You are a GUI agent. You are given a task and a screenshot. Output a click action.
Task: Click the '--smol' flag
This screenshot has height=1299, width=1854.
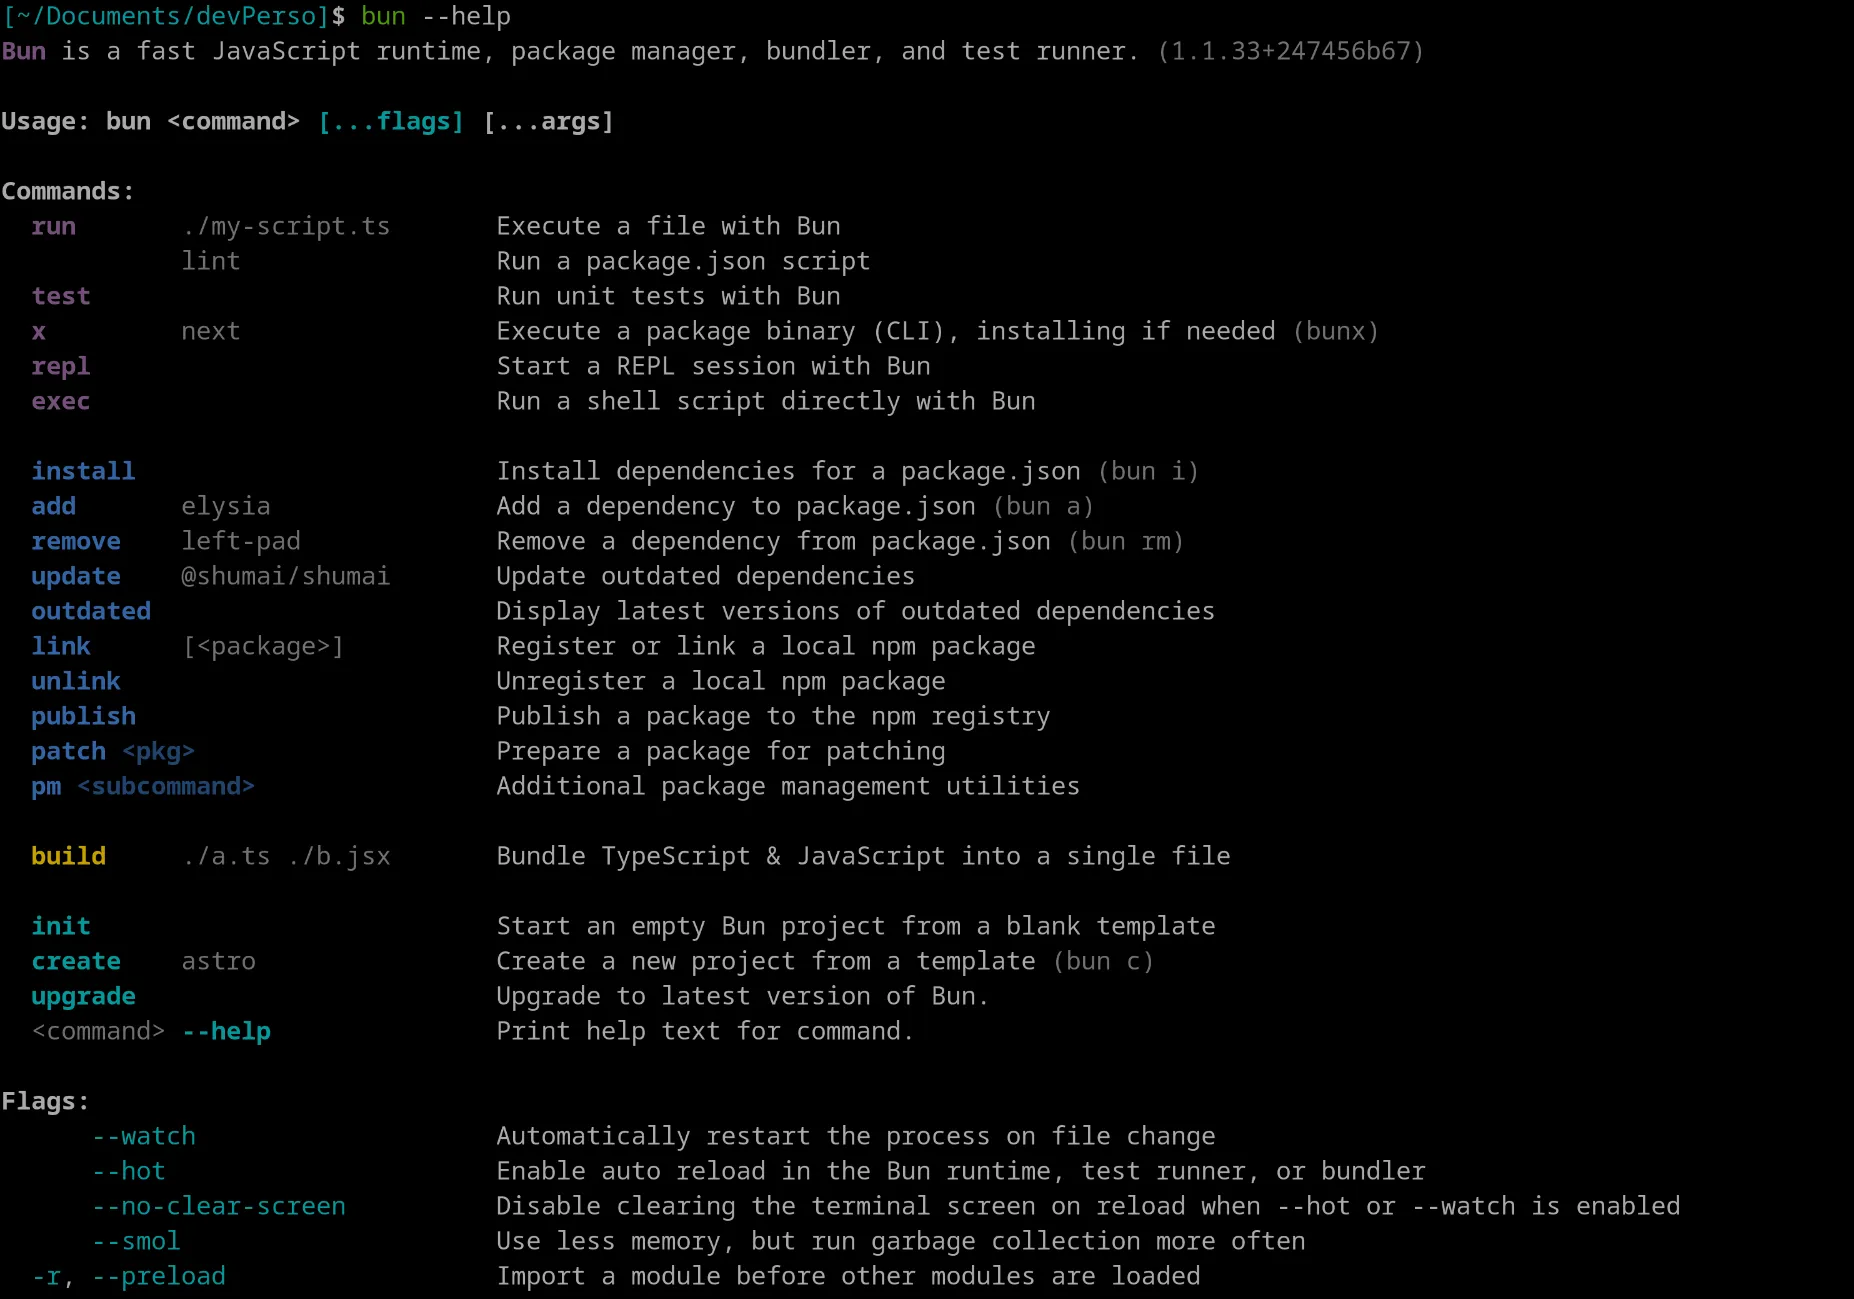point(136,1241)
